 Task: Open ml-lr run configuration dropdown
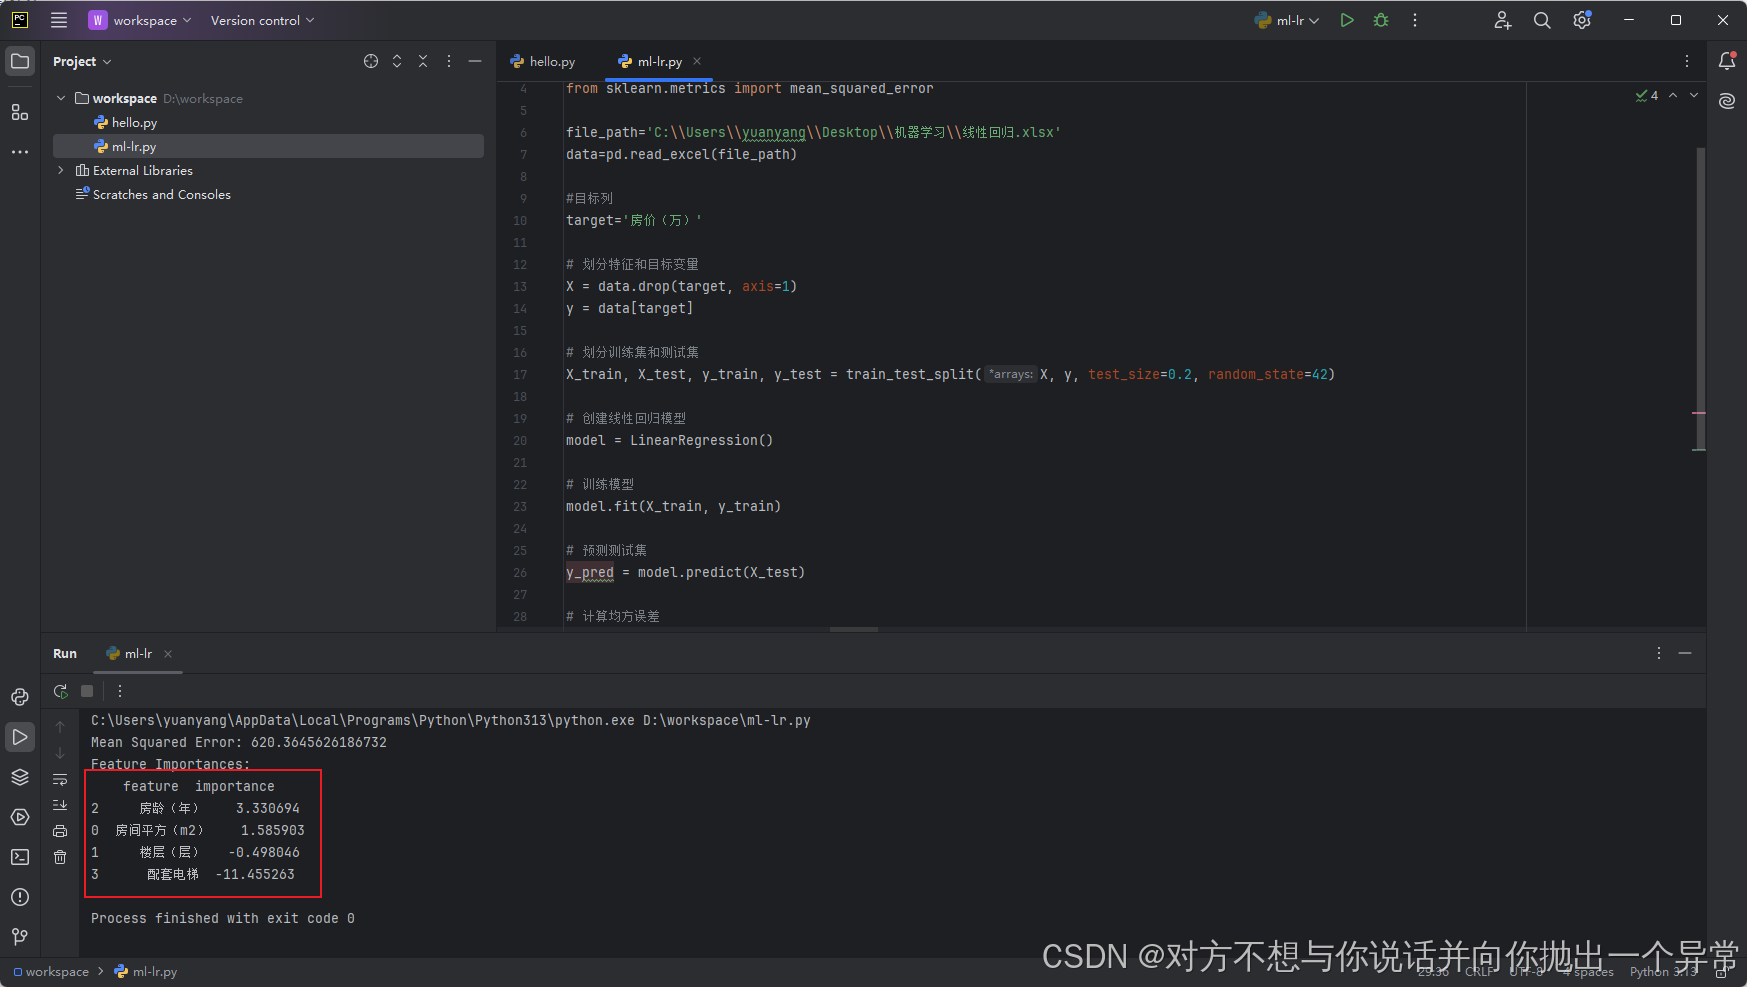point(1288,20)
